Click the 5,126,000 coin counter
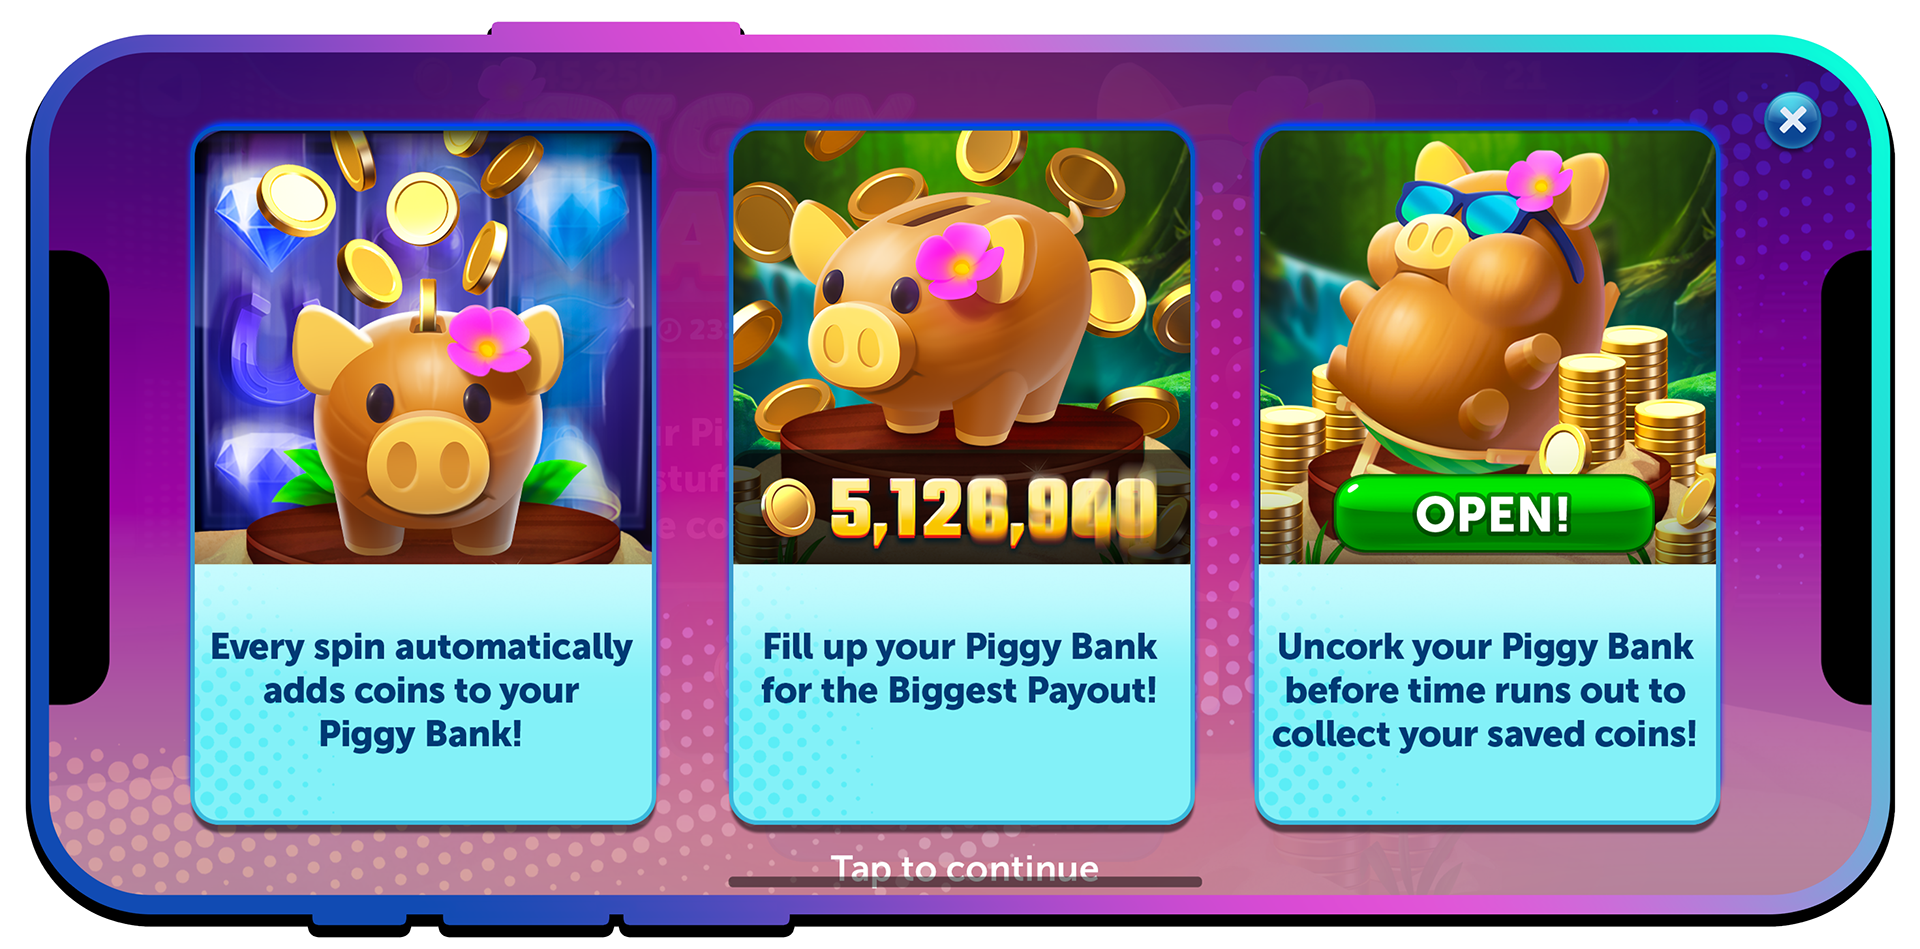 pyautogui.click(x=993, y=508)
